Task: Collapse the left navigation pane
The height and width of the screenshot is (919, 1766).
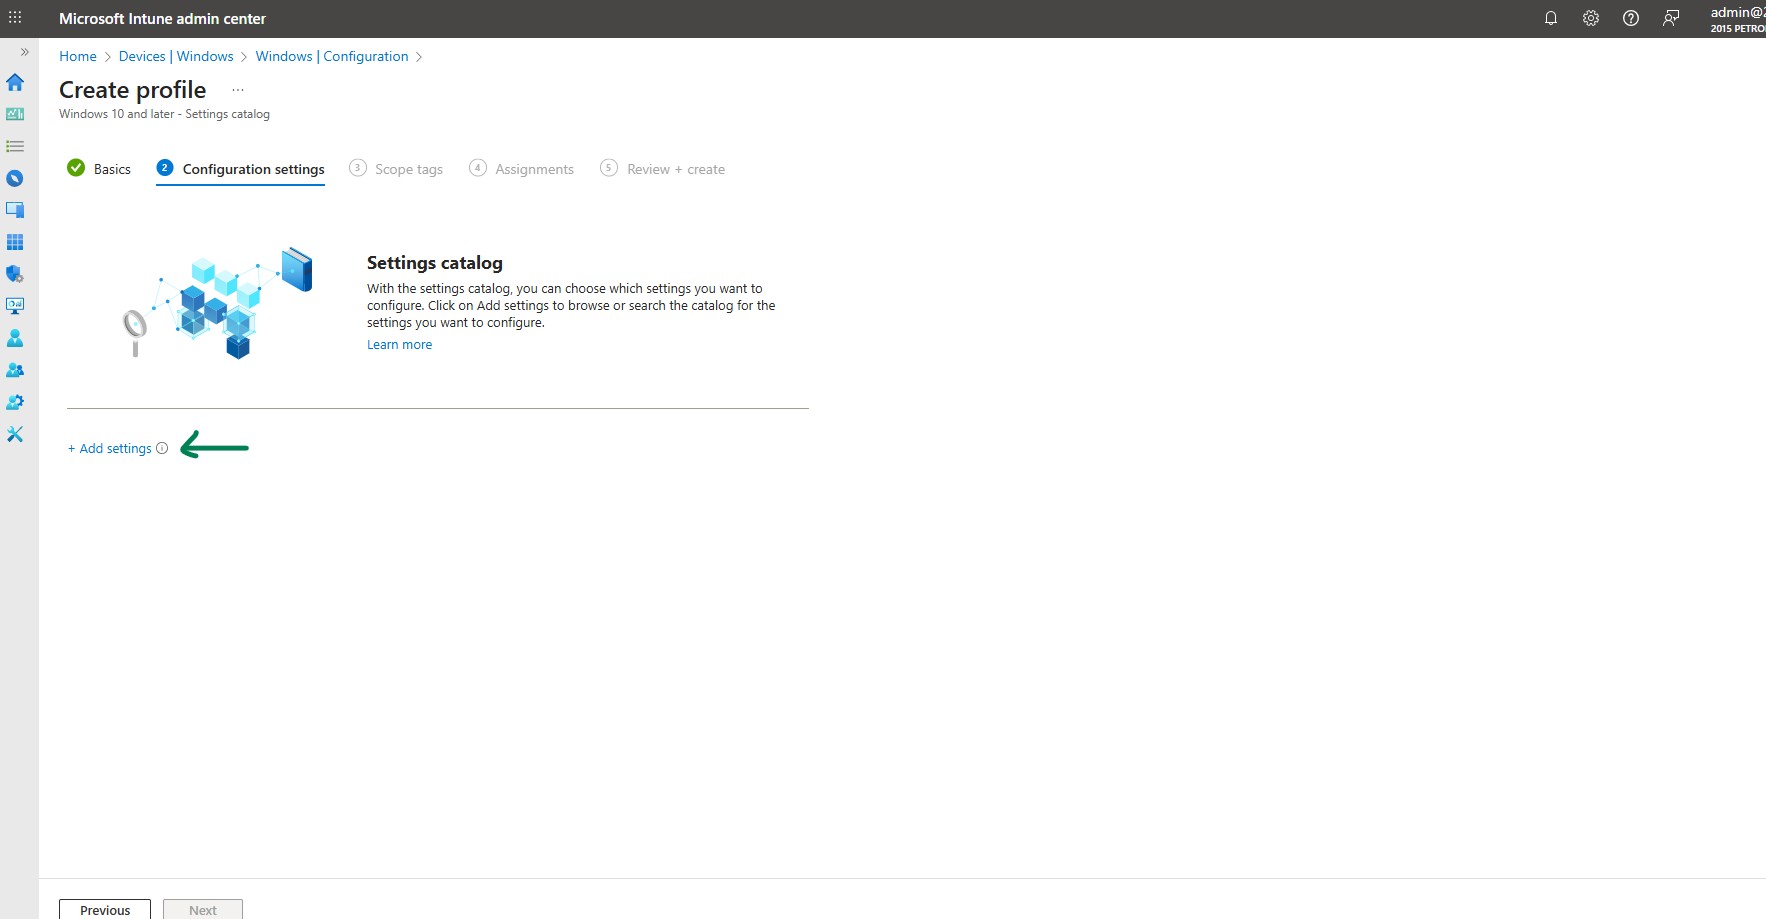Action: [24, 51]
